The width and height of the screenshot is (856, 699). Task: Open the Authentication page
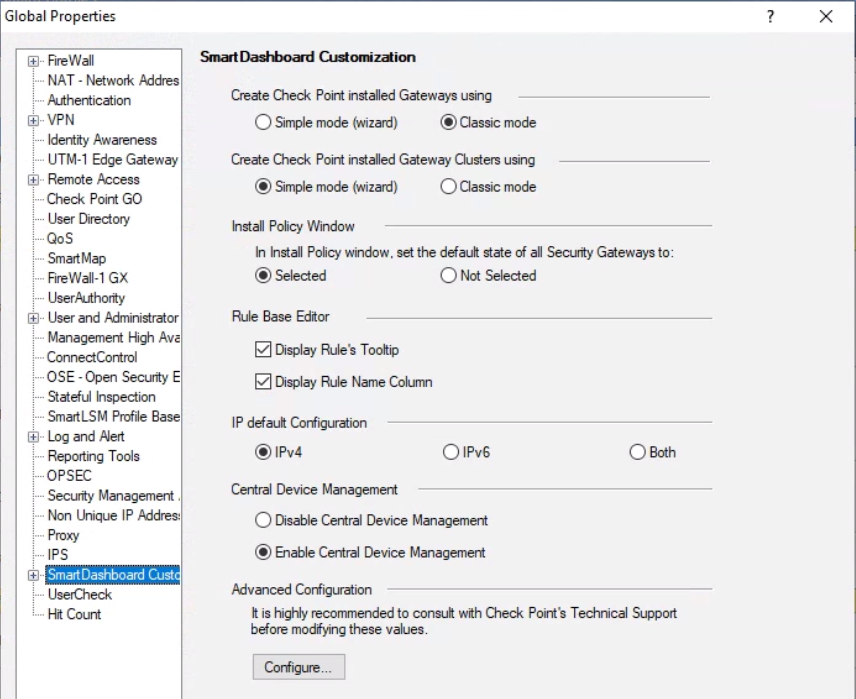(89, 100)
